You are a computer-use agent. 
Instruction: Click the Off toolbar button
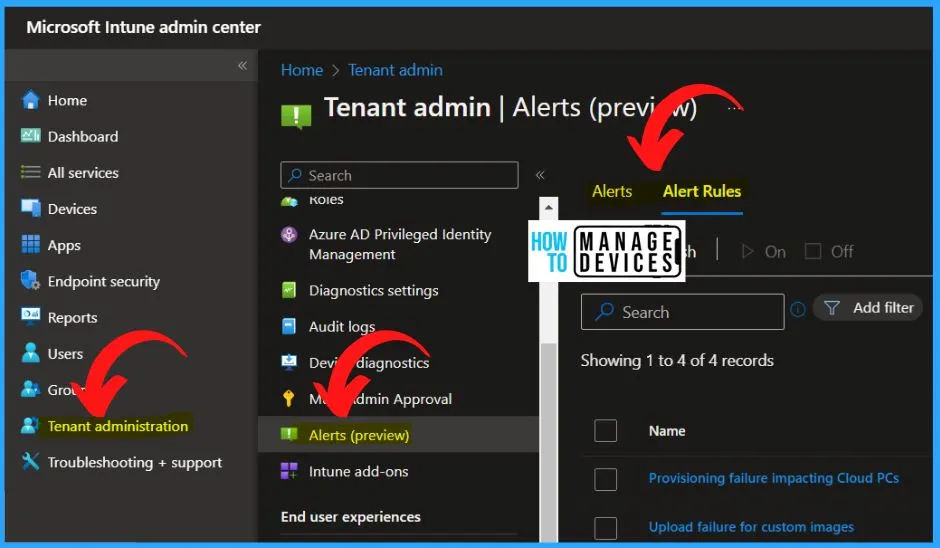829,251
